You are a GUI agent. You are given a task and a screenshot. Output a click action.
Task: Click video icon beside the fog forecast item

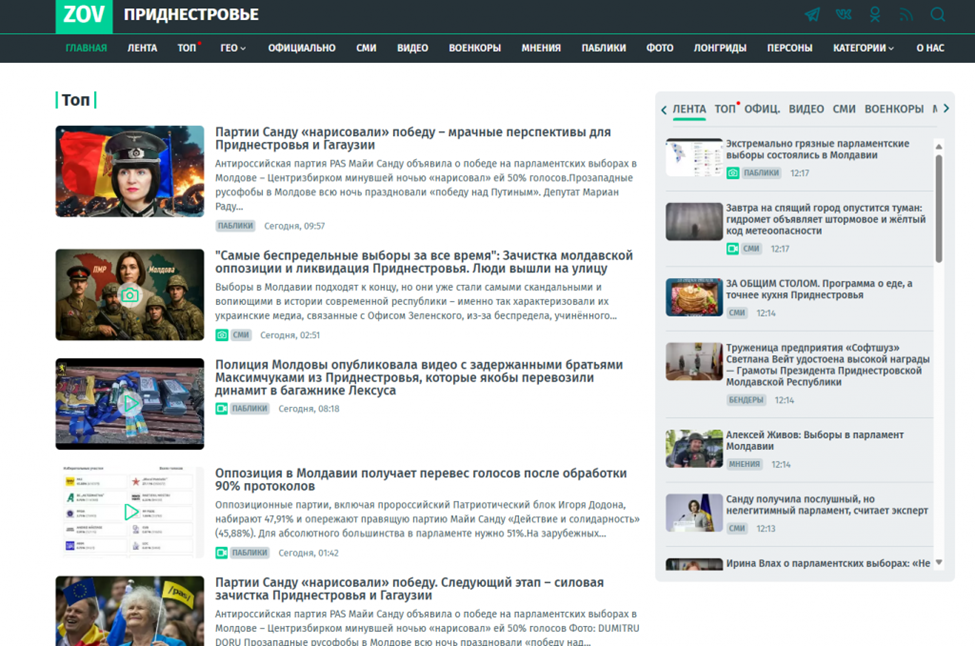pos(733,248)
